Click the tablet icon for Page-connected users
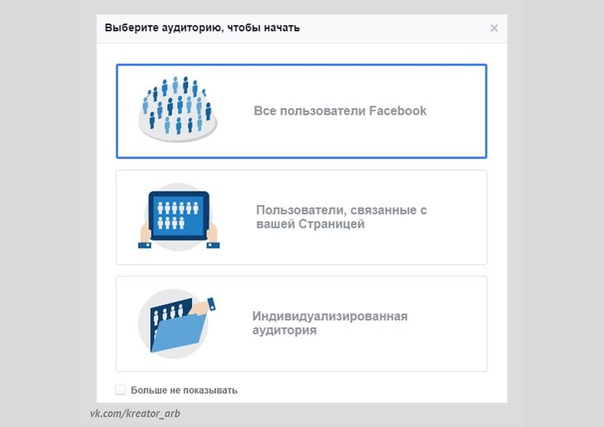This screenshot has width=604, height=427. tap(179, 217)
